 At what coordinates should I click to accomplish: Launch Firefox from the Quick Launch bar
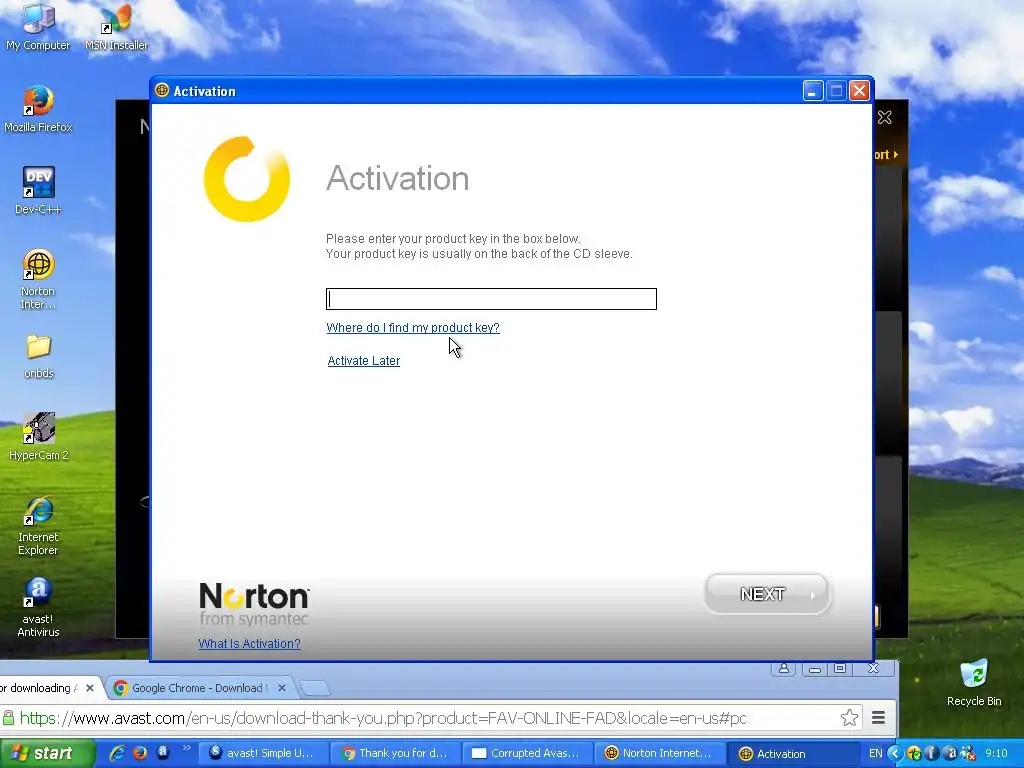pos(140,753)
